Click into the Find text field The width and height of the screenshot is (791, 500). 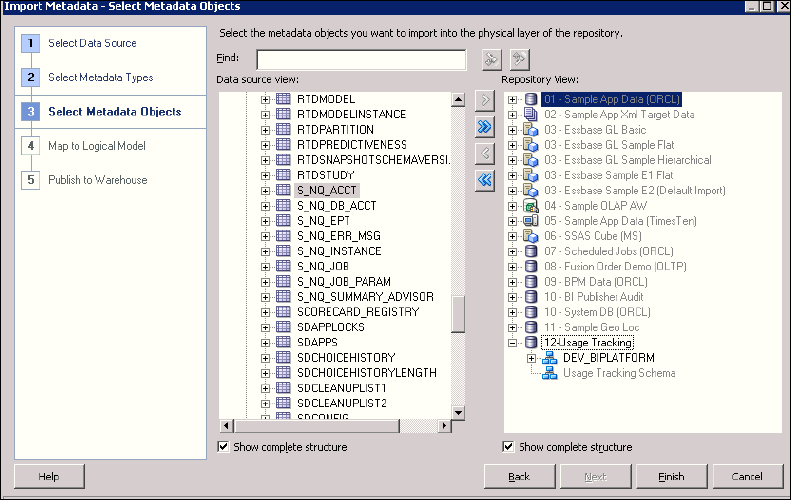tap(361, 60)
